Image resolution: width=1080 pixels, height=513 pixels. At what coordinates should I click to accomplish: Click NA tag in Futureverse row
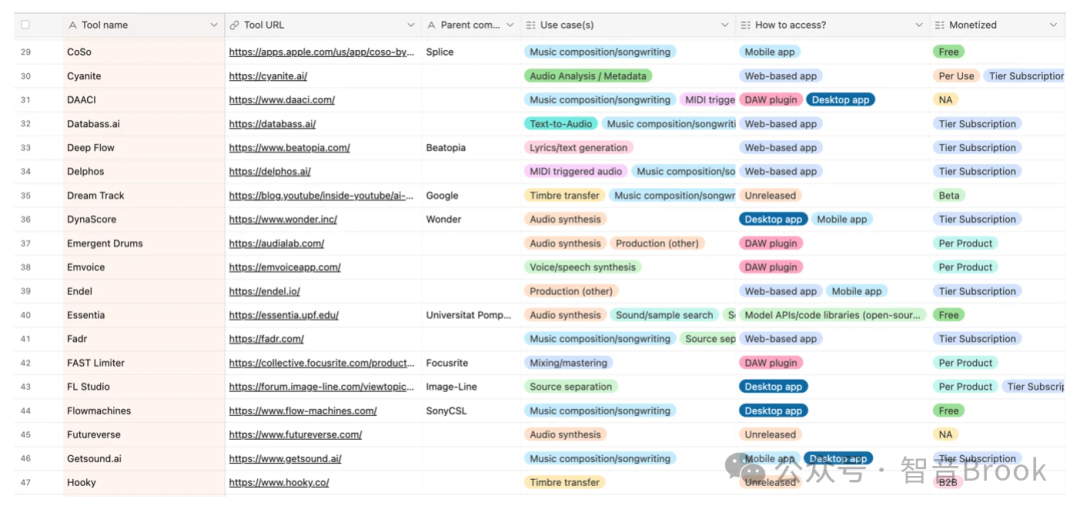point(946,435)
